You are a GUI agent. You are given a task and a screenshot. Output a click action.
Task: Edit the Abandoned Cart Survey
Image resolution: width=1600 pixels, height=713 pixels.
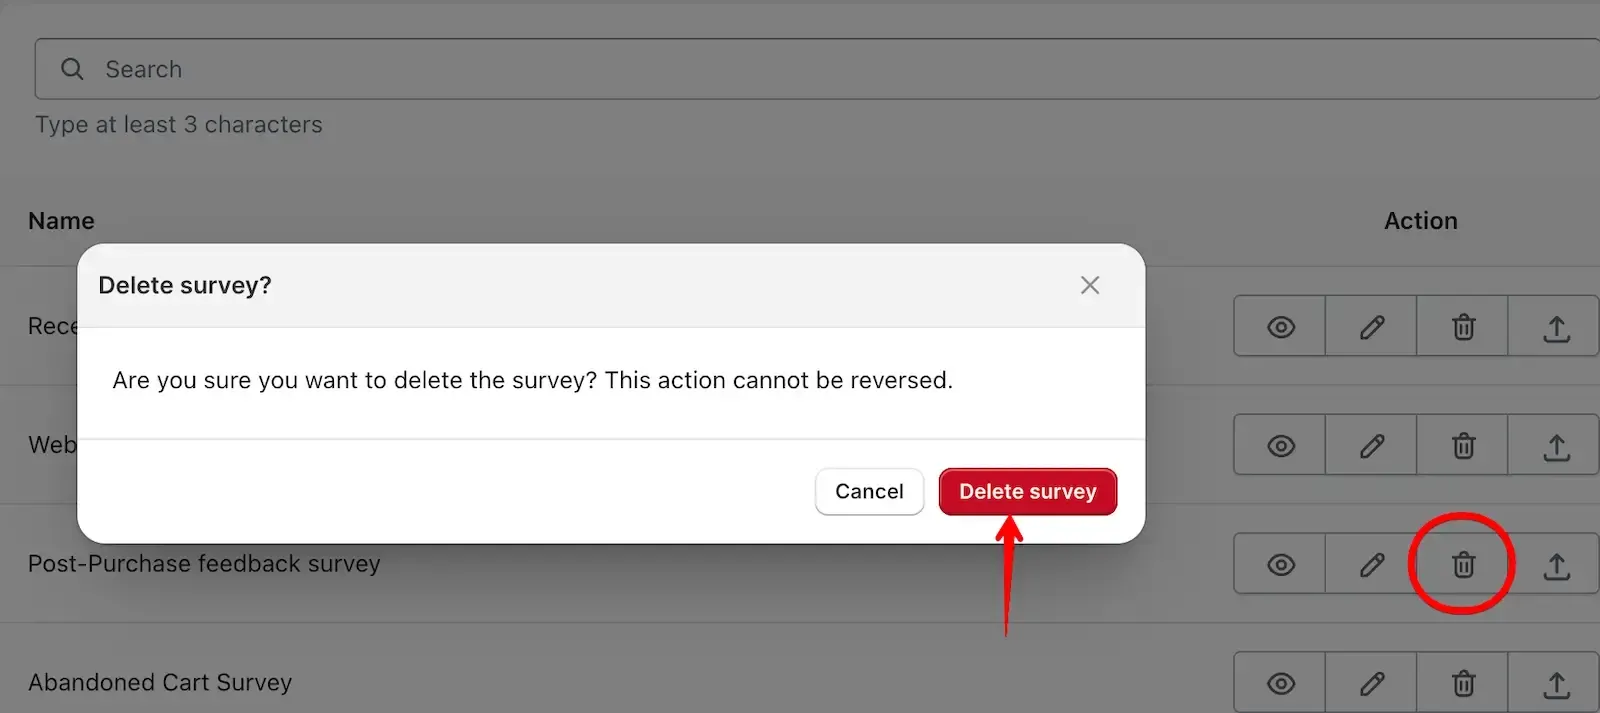(1371, 683)
